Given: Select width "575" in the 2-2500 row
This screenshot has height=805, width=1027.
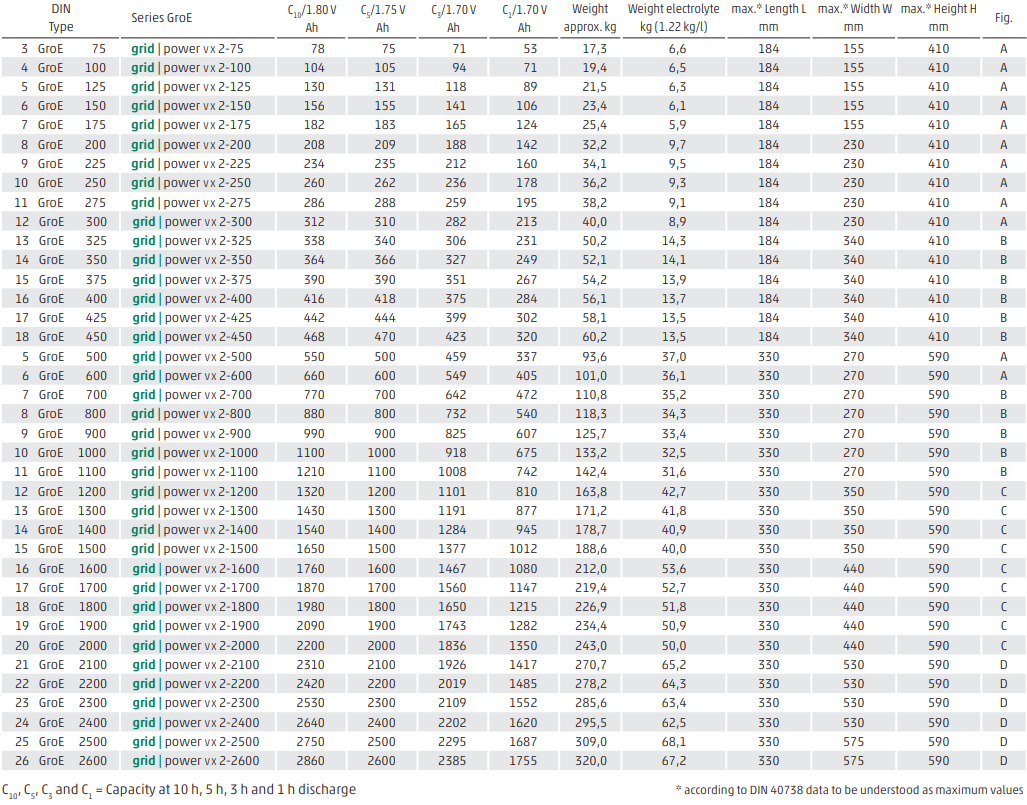Looking at the screenshot, I should [853, 742].
